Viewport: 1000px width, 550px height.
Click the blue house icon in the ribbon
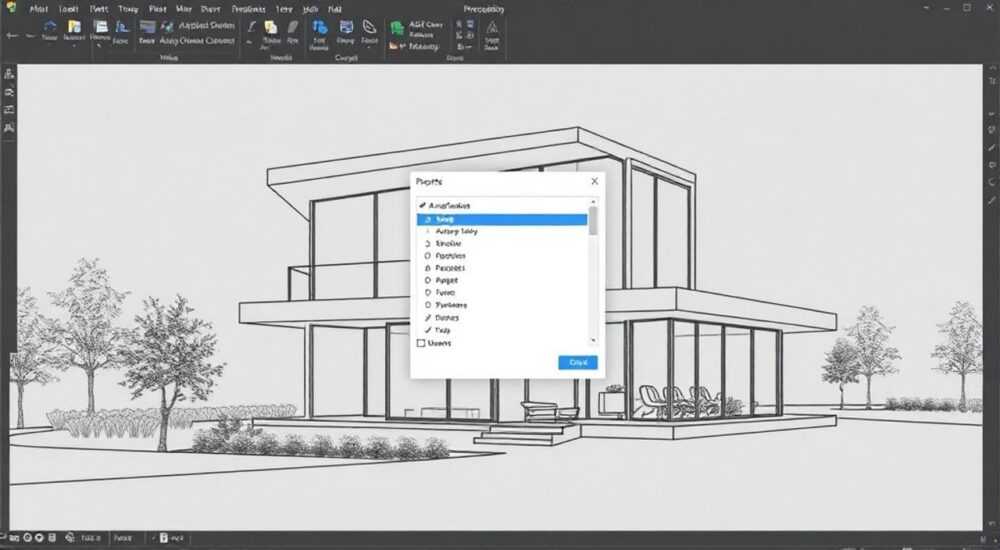[50, 27]
